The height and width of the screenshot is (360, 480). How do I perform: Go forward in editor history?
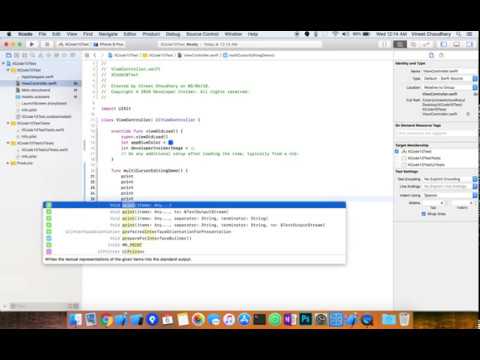tap(102, 55)
